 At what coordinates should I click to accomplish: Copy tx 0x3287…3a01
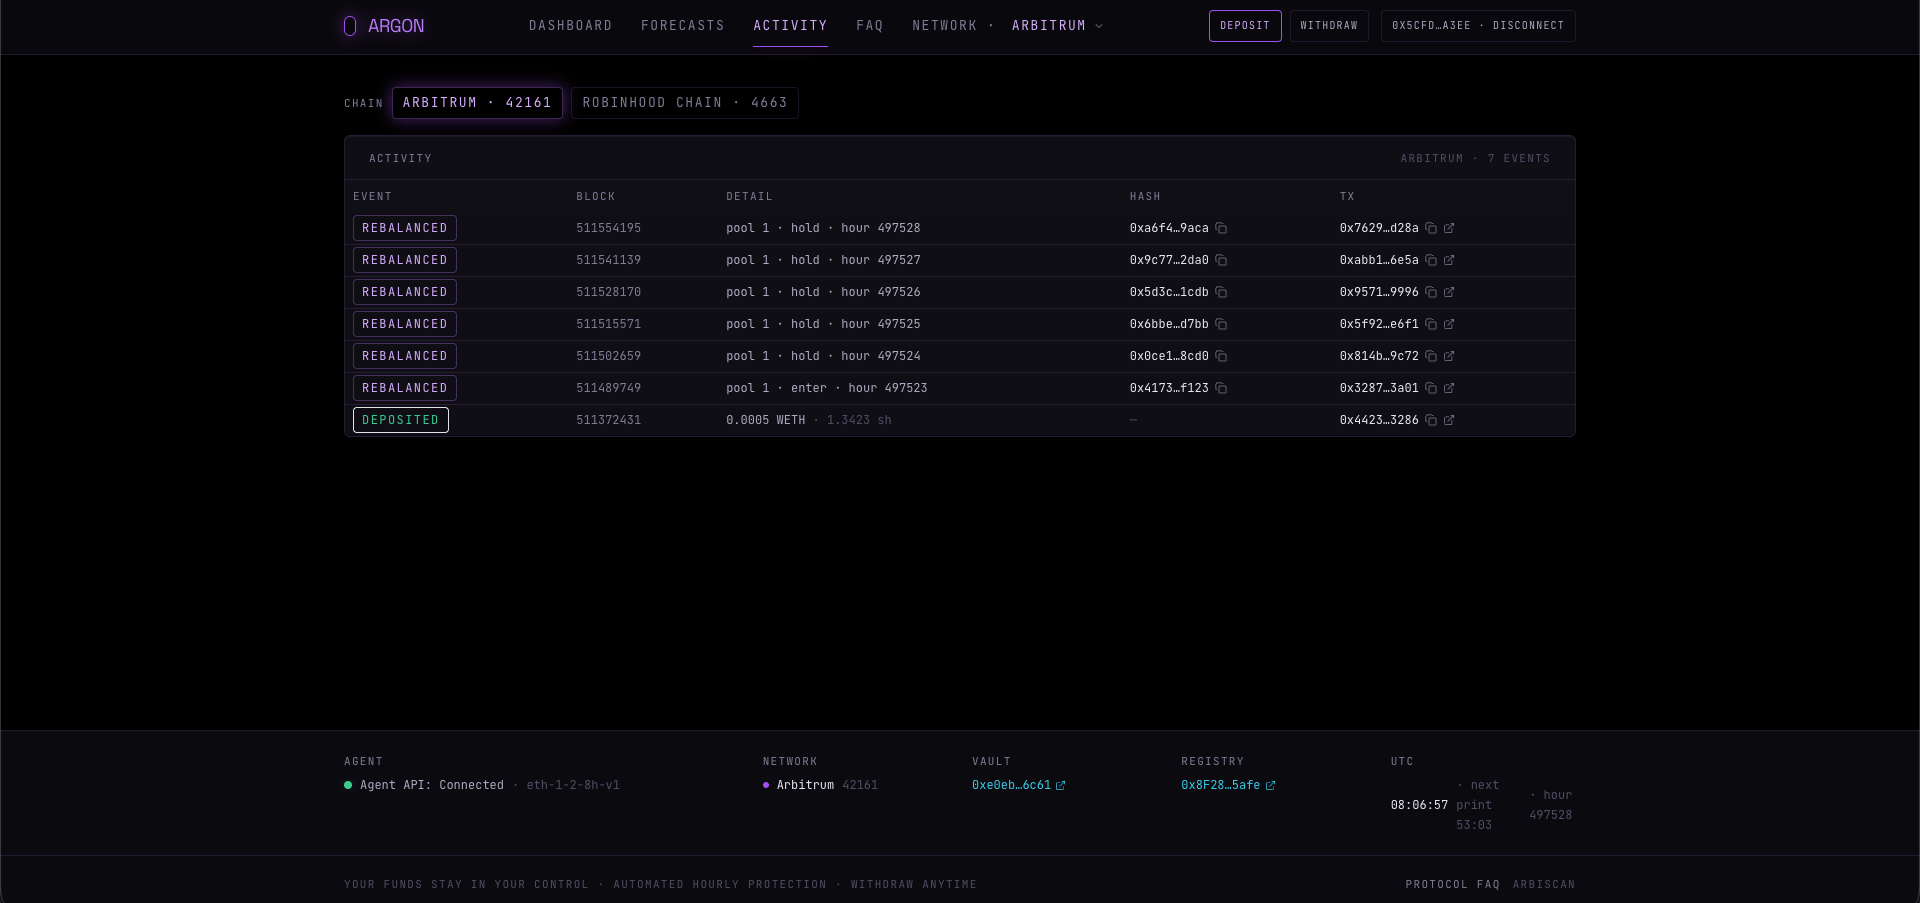(1431, 388)
